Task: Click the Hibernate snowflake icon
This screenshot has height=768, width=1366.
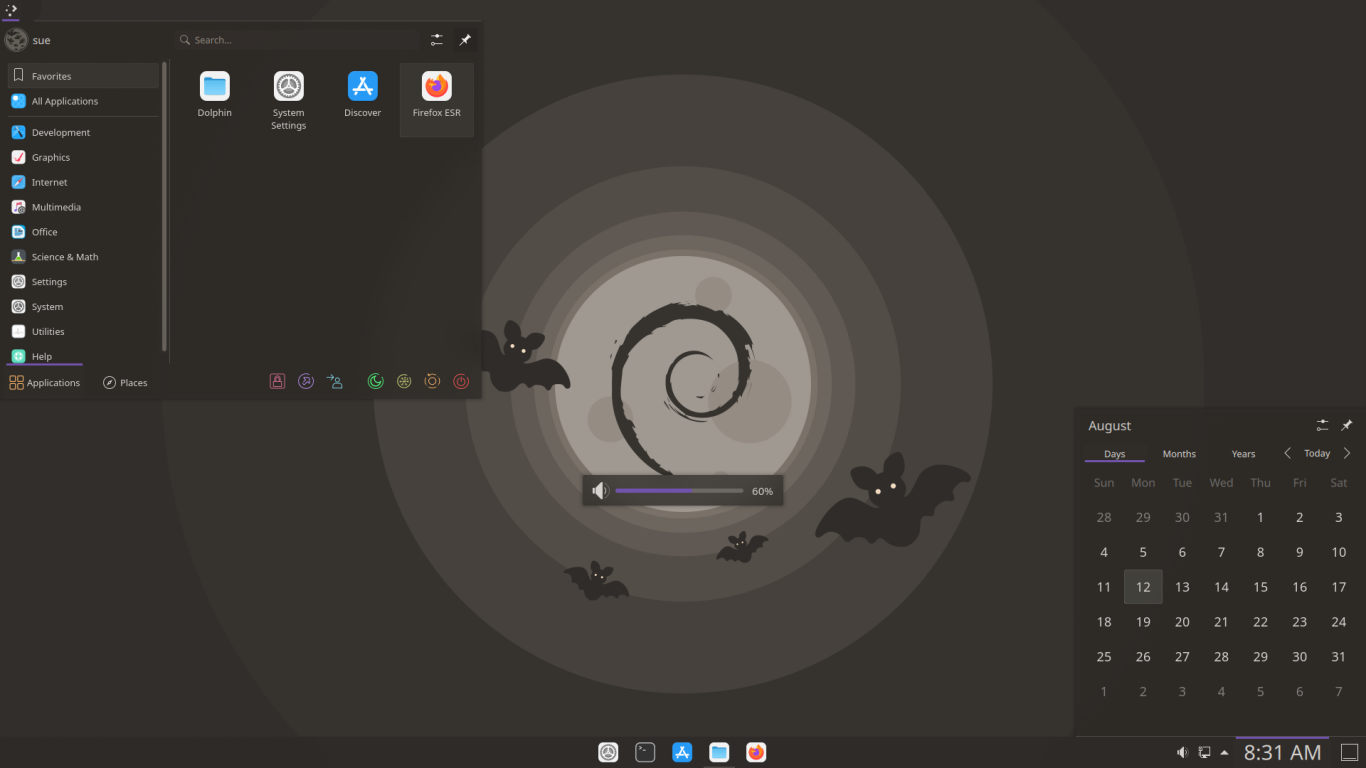Action: [x=404, y=381]
